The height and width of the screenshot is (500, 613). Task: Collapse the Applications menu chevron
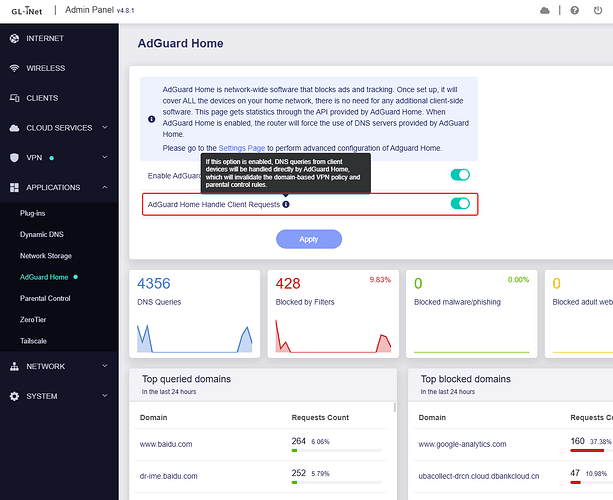click(102, 187)
